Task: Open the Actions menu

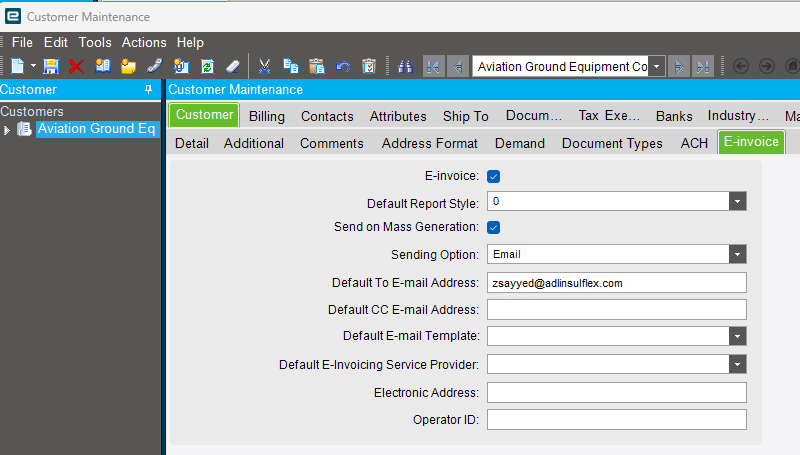Action: tap(144, 42)
